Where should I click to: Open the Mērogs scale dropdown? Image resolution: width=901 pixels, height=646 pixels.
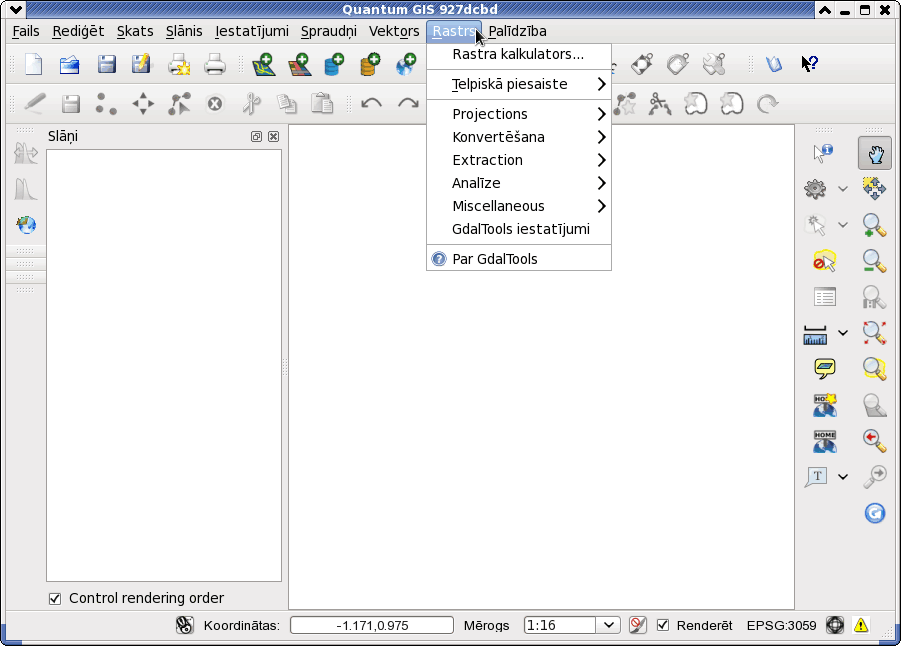click(x=608, y=625)
